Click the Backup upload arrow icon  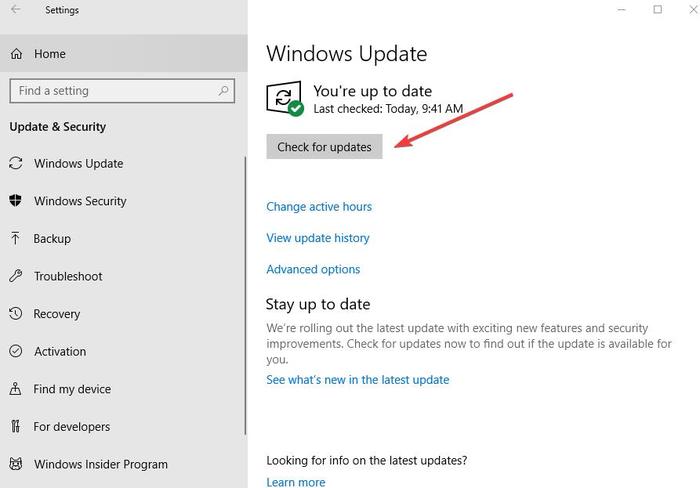tap(16, 238)
